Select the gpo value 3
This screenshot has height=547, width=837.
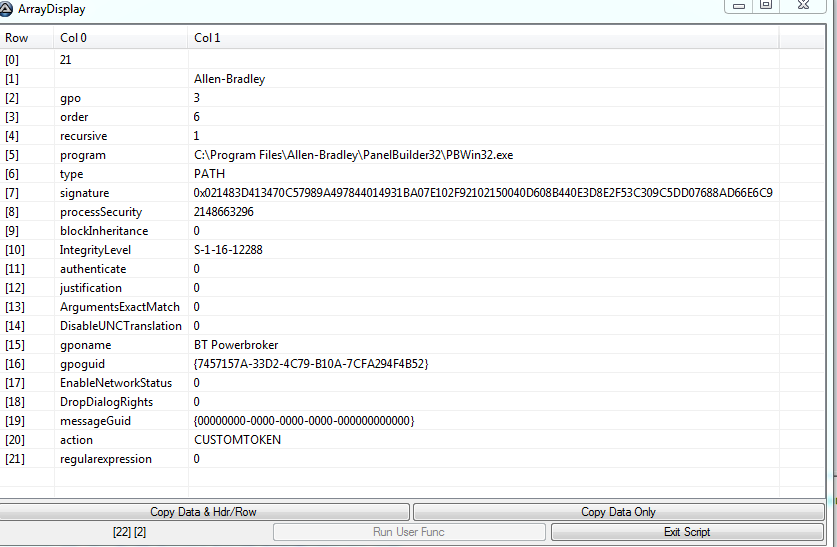196,98
